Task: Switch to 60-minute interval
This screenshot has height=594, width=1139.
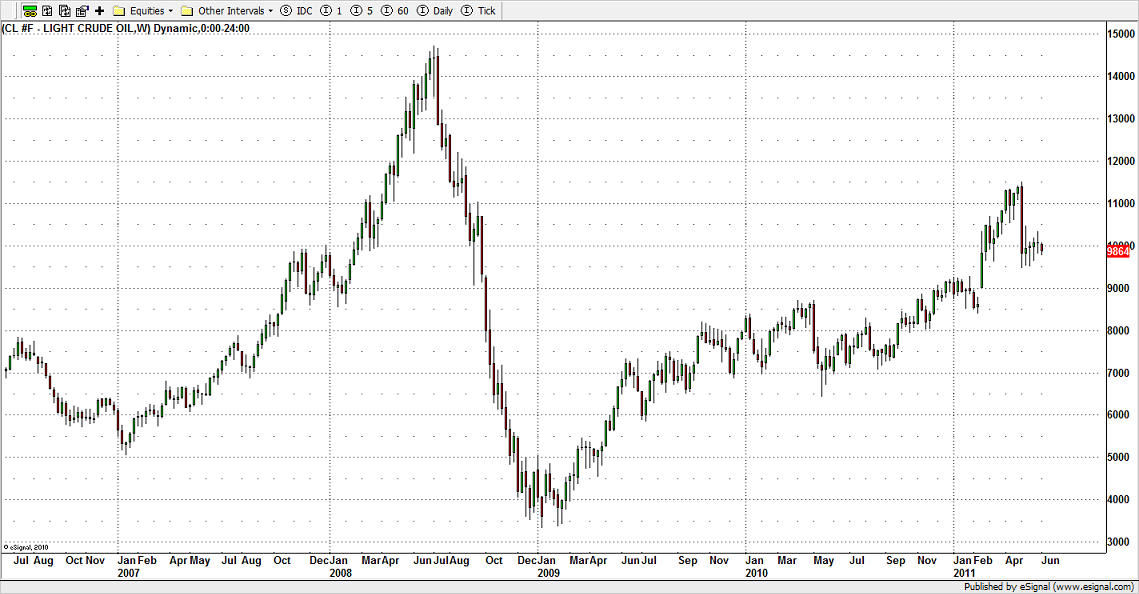Action: click(396, 10)
